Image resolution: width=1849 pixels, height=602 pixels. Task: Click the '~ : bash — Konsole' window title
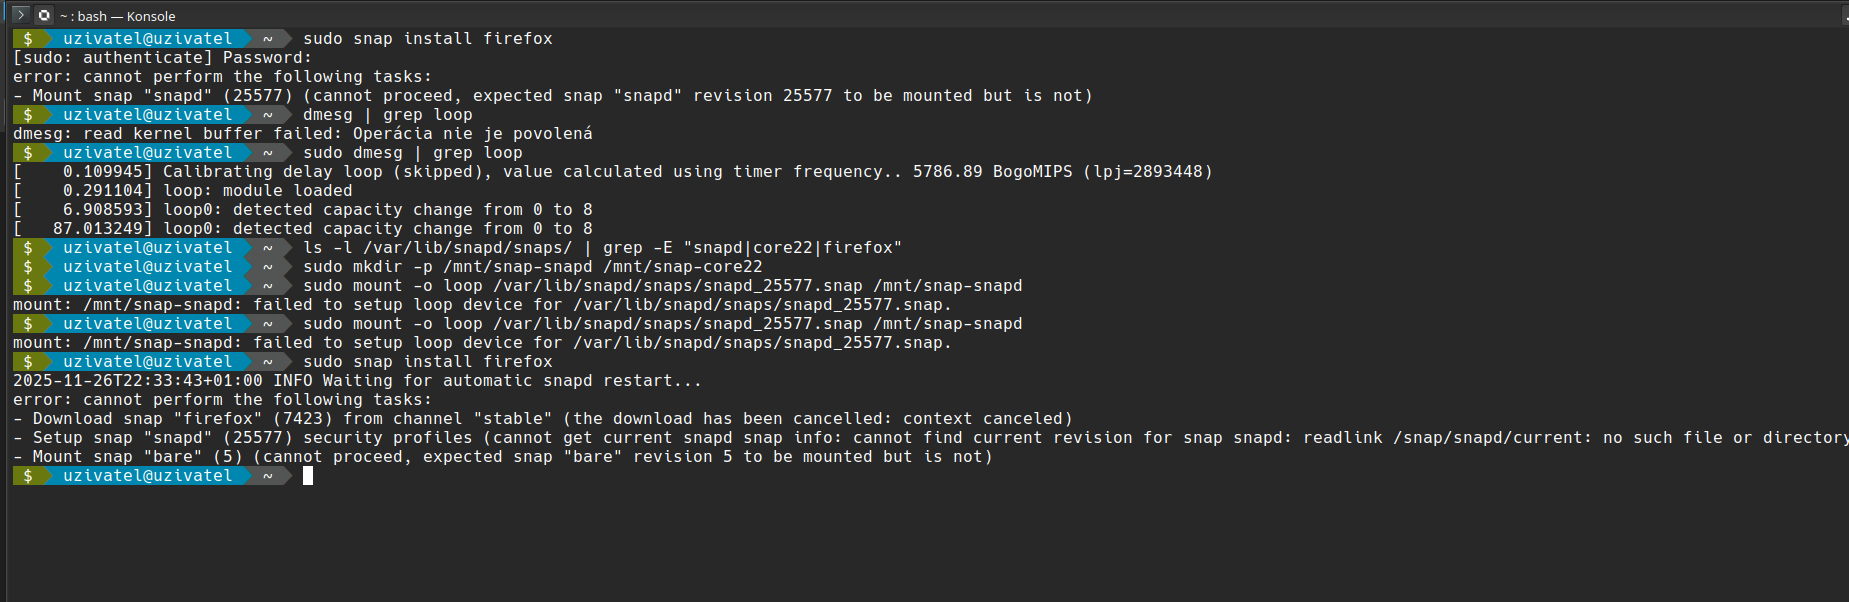pos(118,16)
